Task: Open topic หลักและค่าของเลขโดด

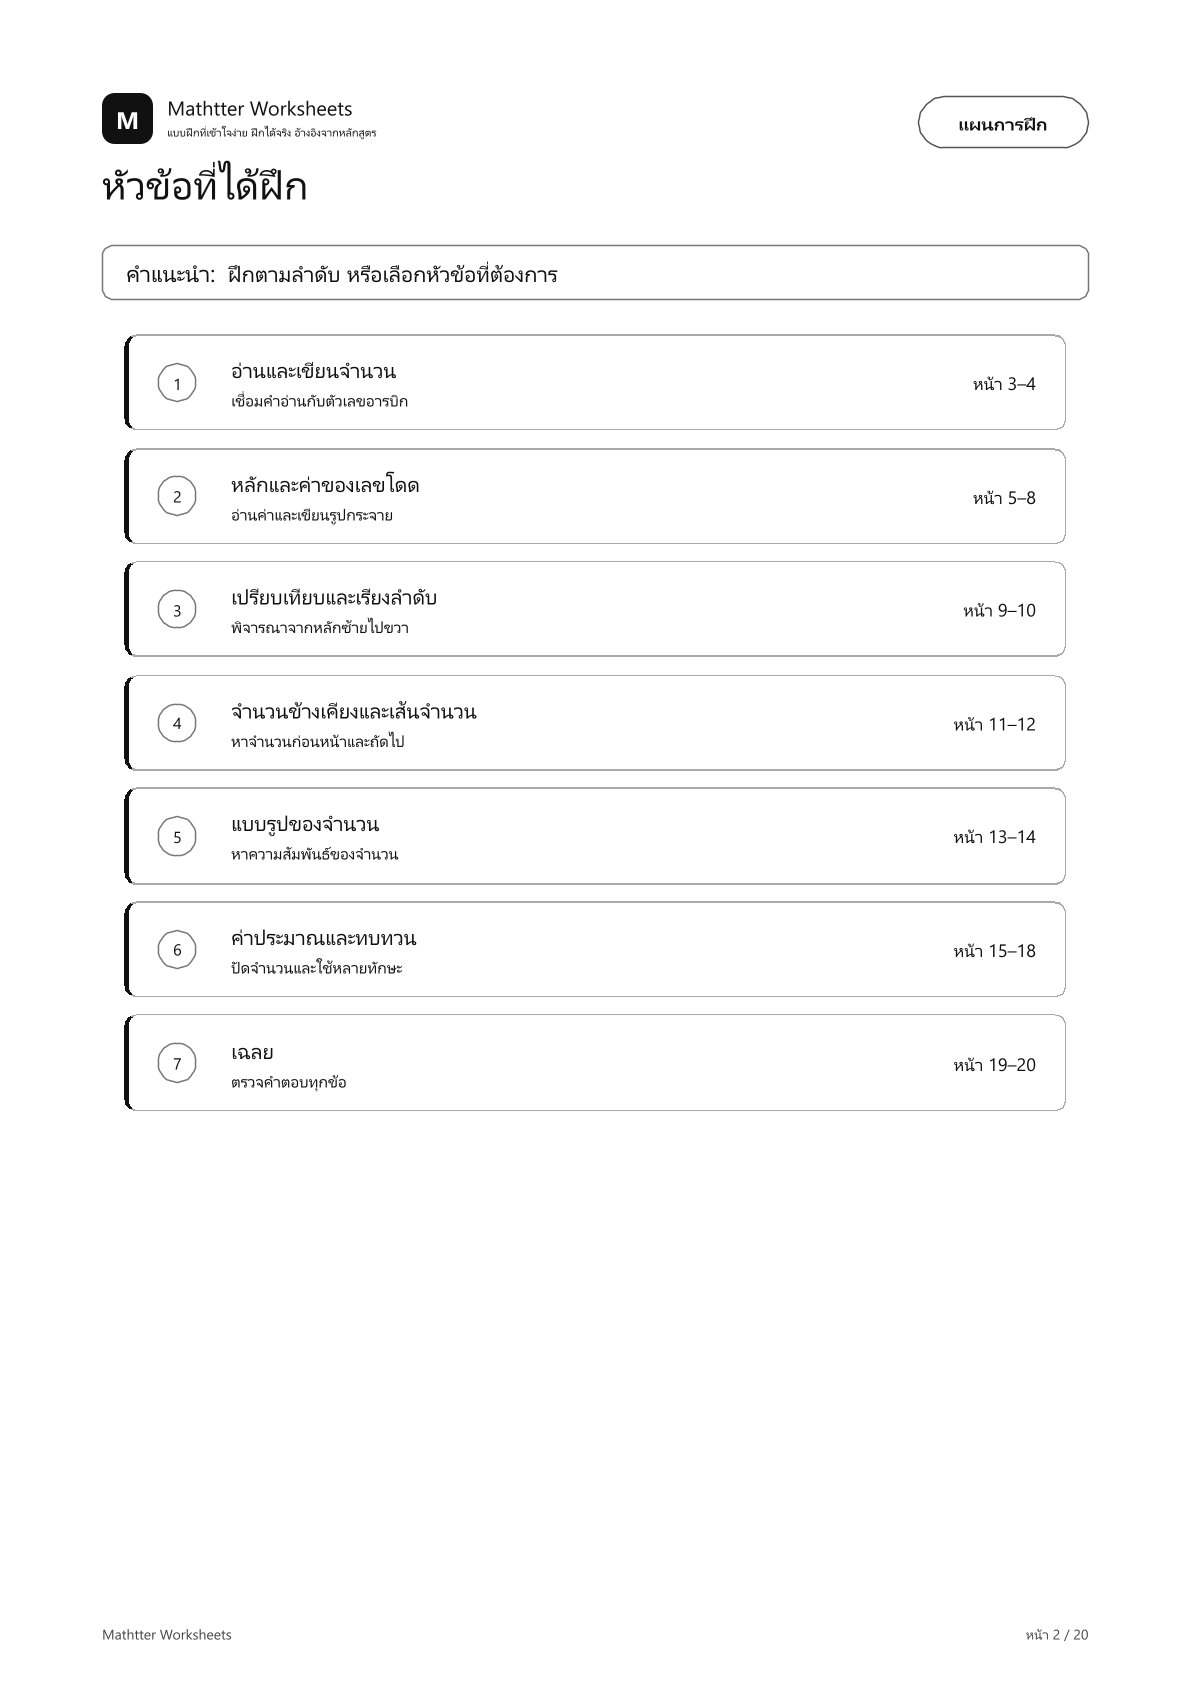Action: (595, 497)
